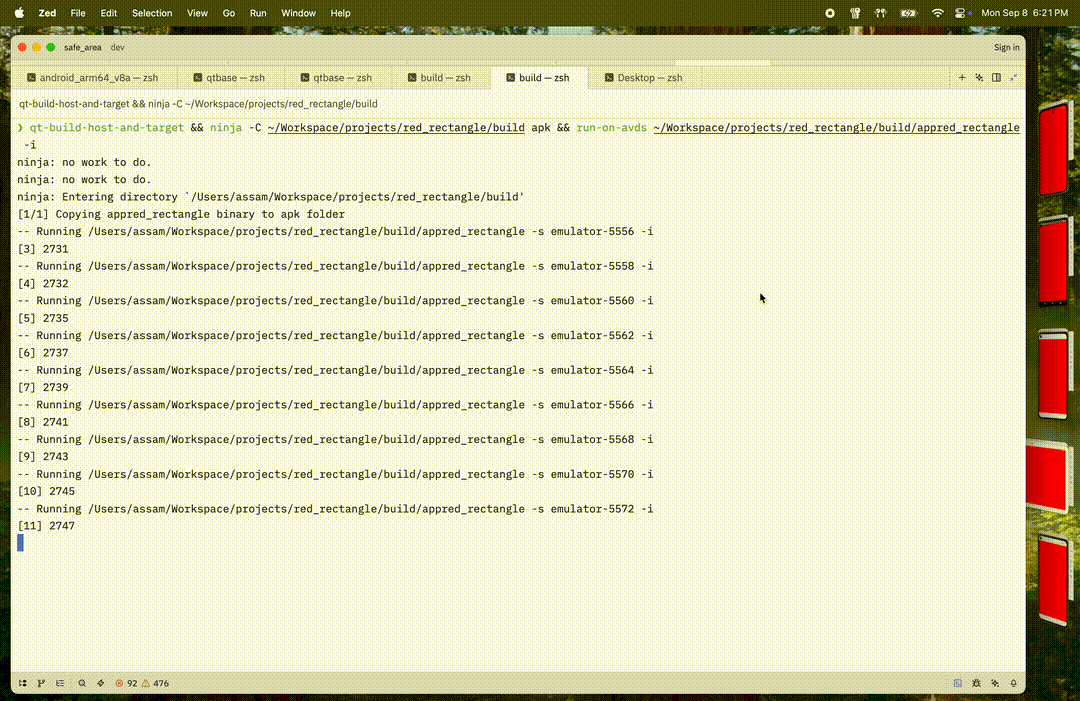The height and width of the screenshot is (701, 1080).
Task: Open the battery status menu
Action: (908, 13)
